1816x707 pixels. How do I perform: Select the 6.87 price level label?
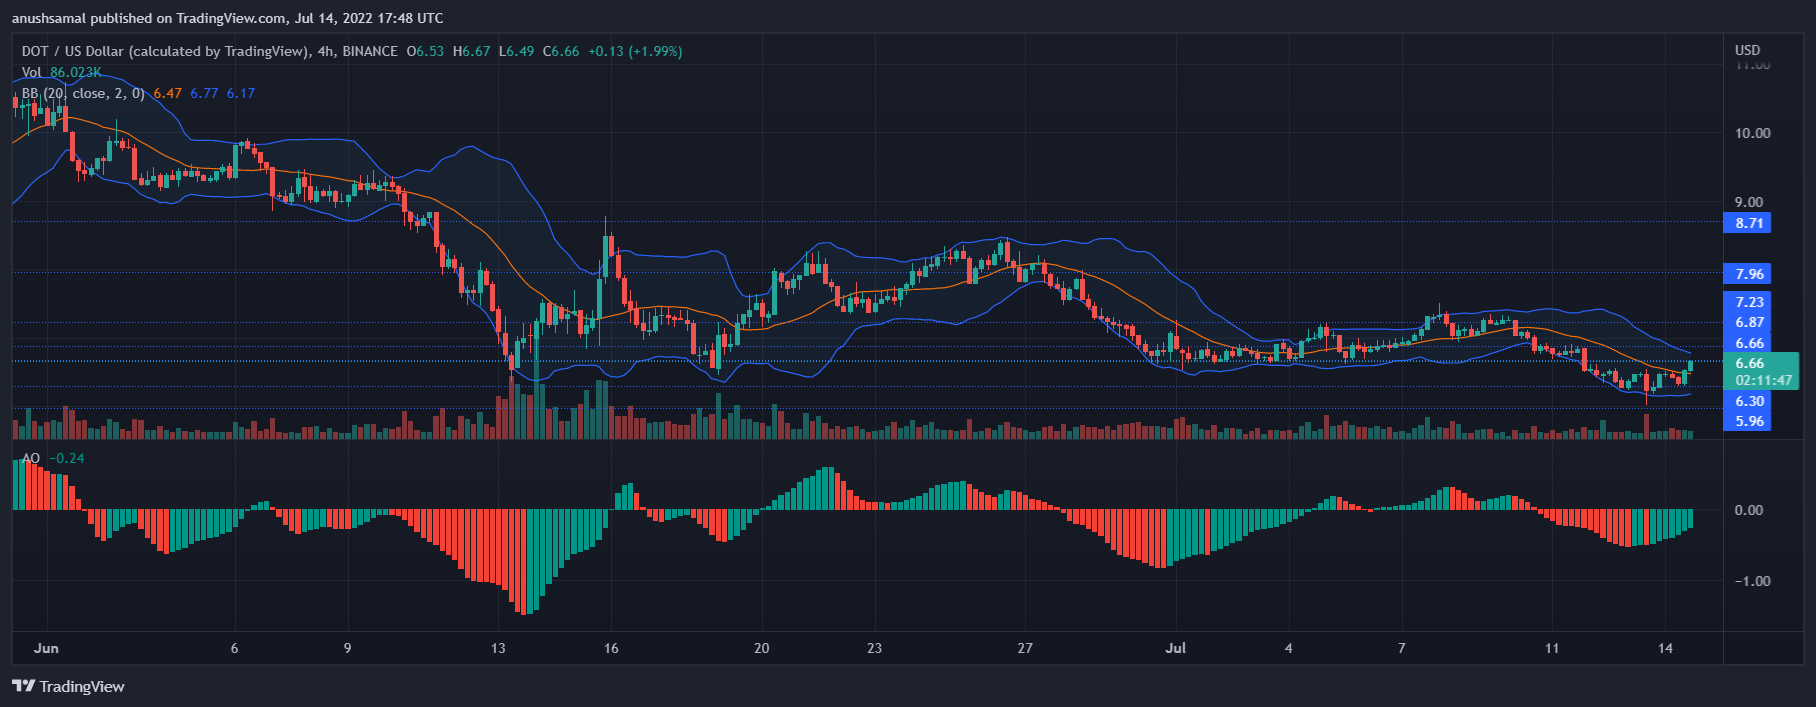point(1748,322)
